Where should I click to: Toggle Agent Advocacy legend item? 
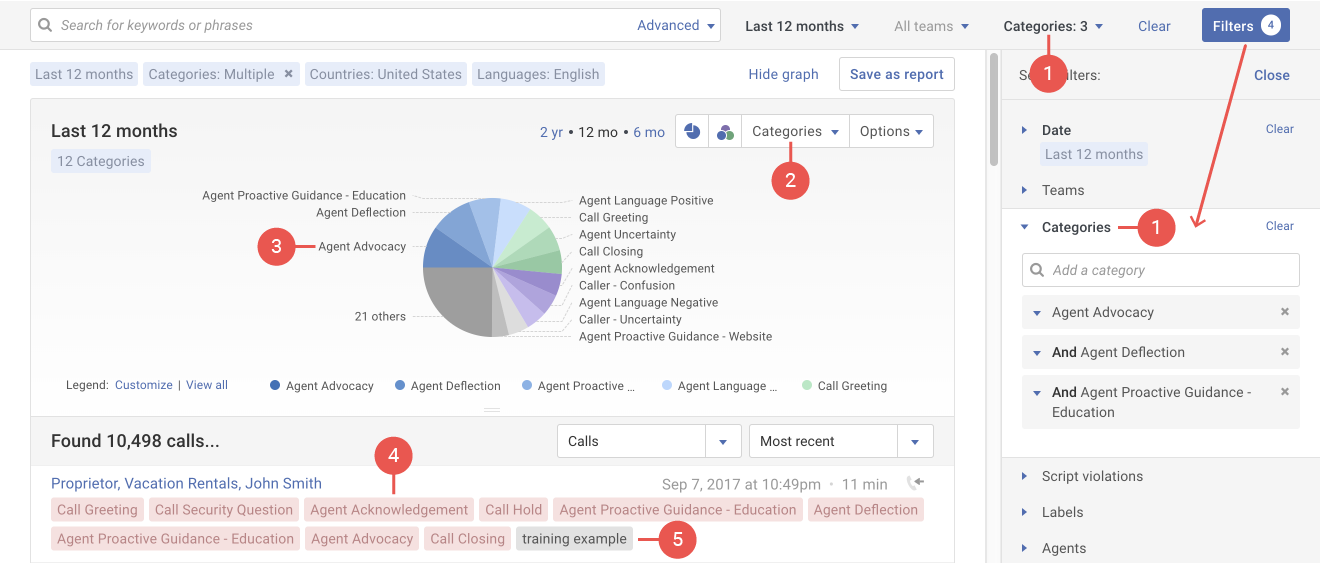pyautogui.click(x=321, y=386)
